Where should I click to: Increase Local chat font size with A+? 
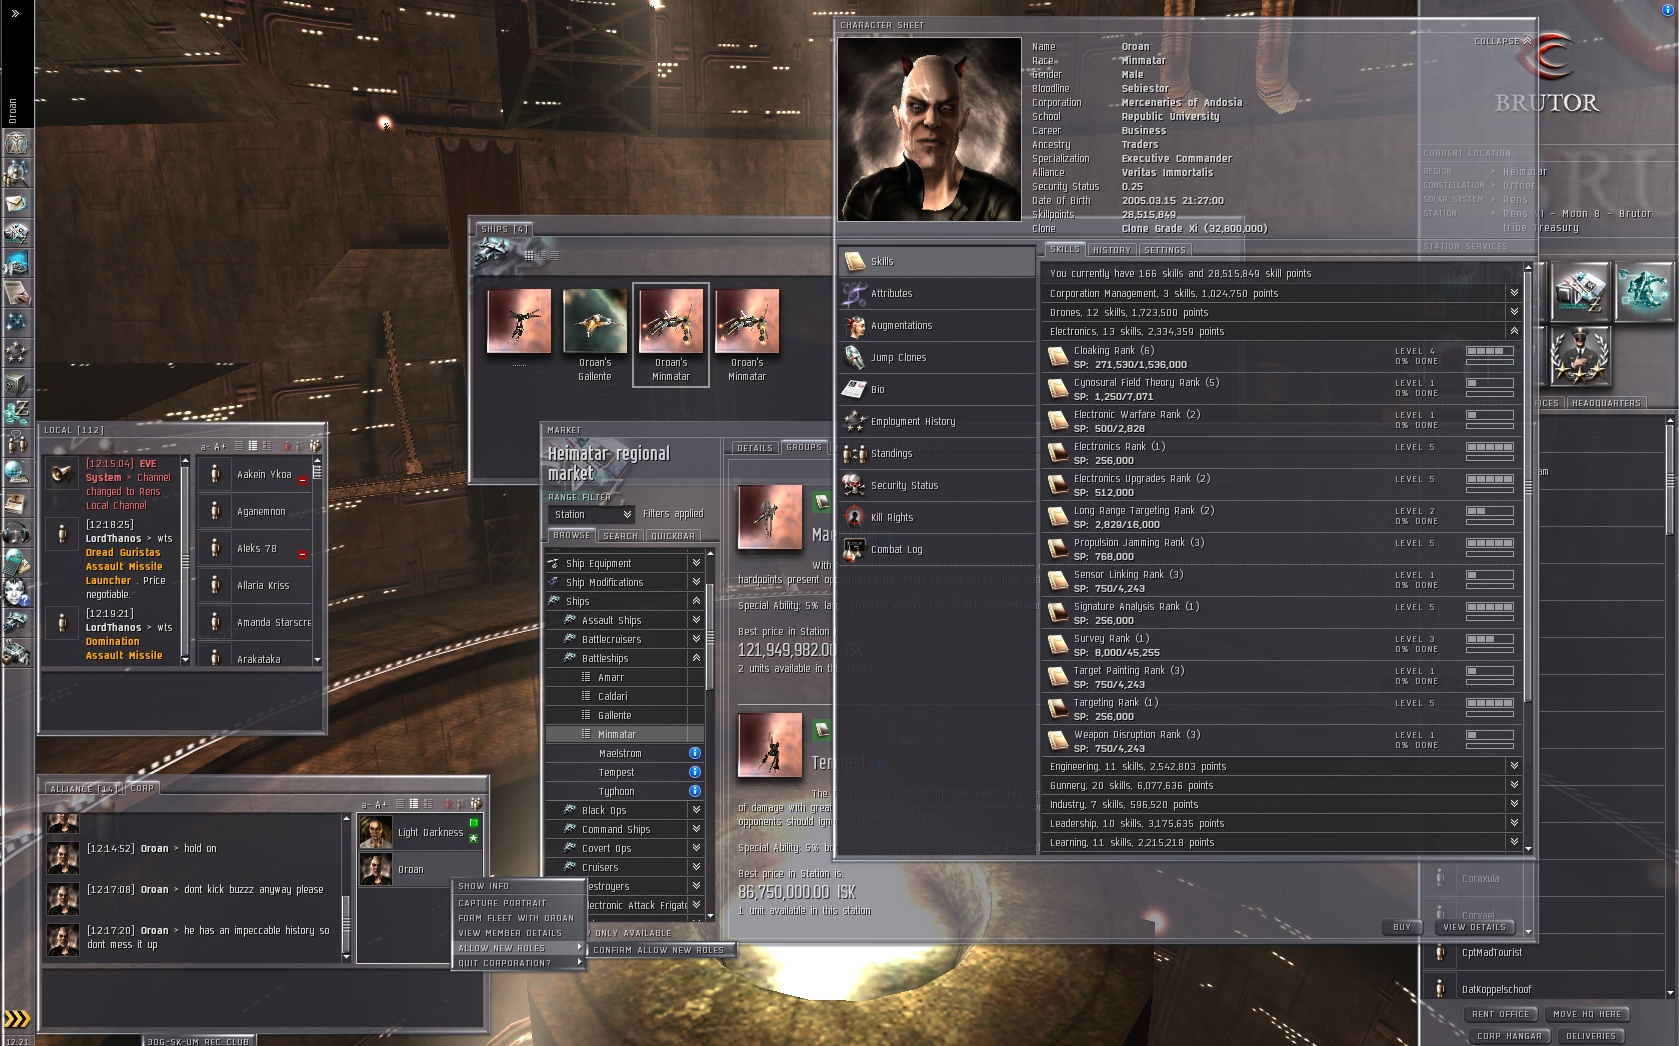[220, 447]
